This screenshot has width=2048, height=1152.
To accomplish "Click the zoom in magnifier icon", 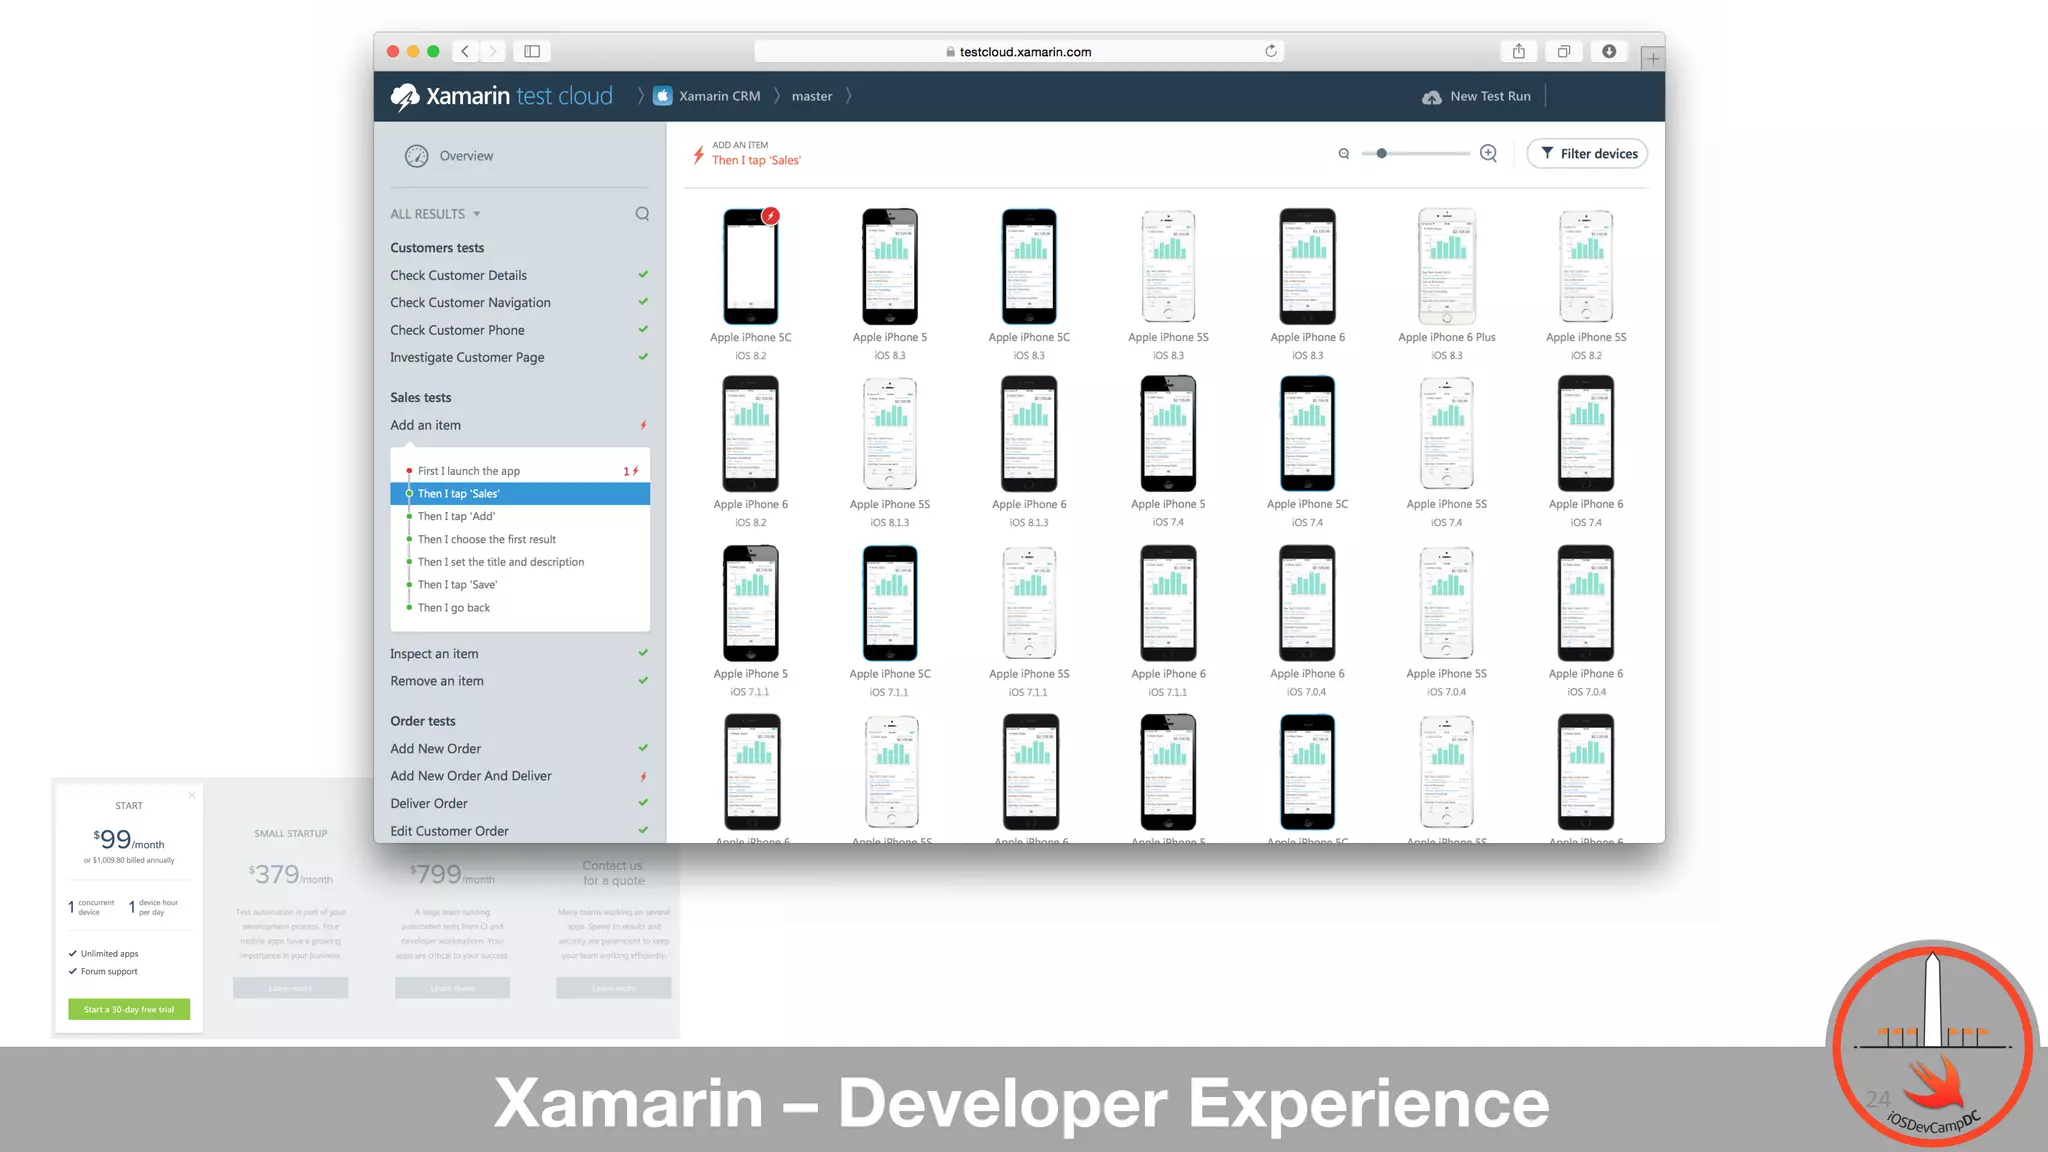I will tap(1489, 153).
